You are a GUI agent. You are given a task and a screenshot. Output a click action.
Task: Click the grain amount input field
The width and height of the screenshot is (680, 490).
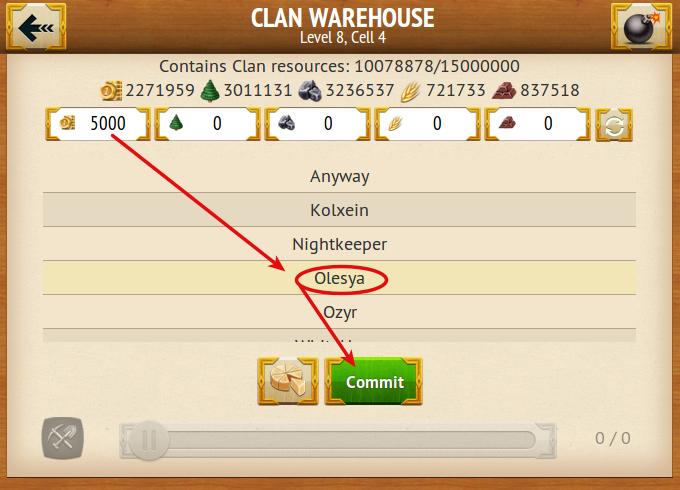(427, 124)
